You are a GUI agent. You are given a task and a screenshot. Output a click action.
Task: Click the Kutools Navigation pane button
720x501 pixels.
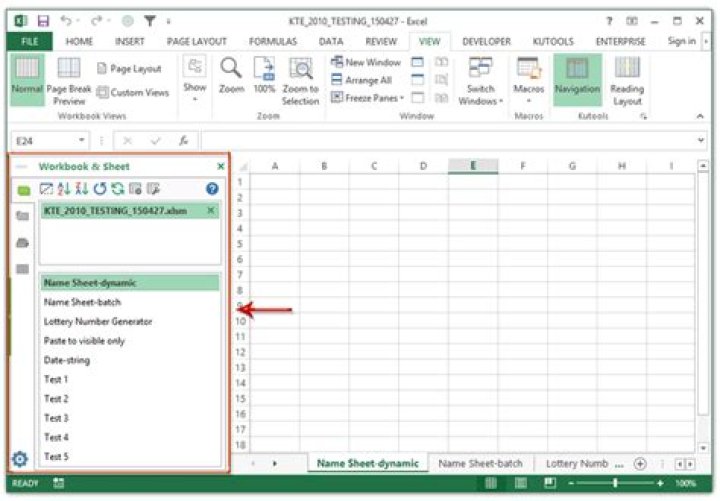click(x=577, y=79)
